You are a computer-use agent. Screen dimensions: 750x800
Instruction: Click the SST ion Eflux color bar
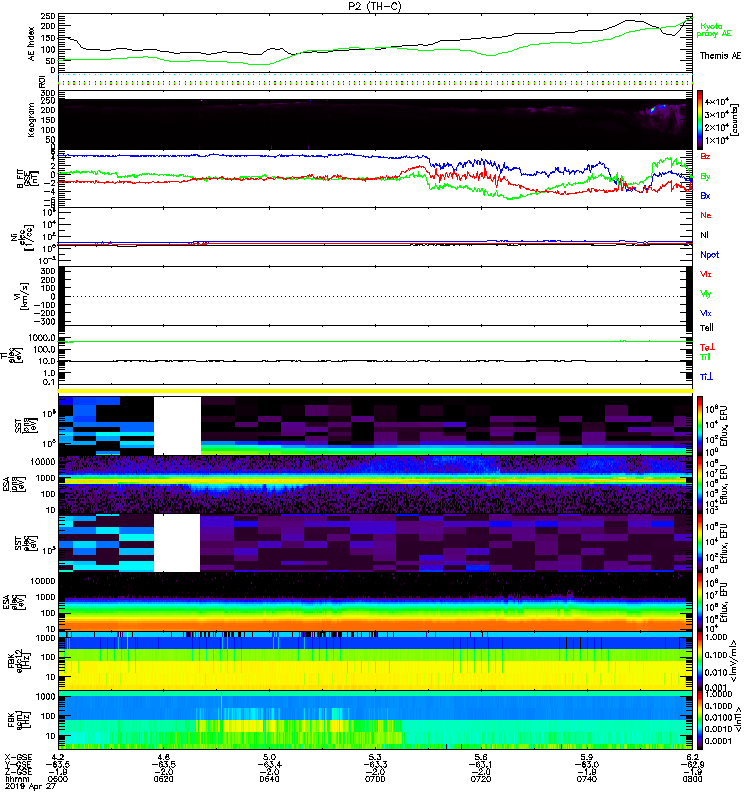pos(700,426)
